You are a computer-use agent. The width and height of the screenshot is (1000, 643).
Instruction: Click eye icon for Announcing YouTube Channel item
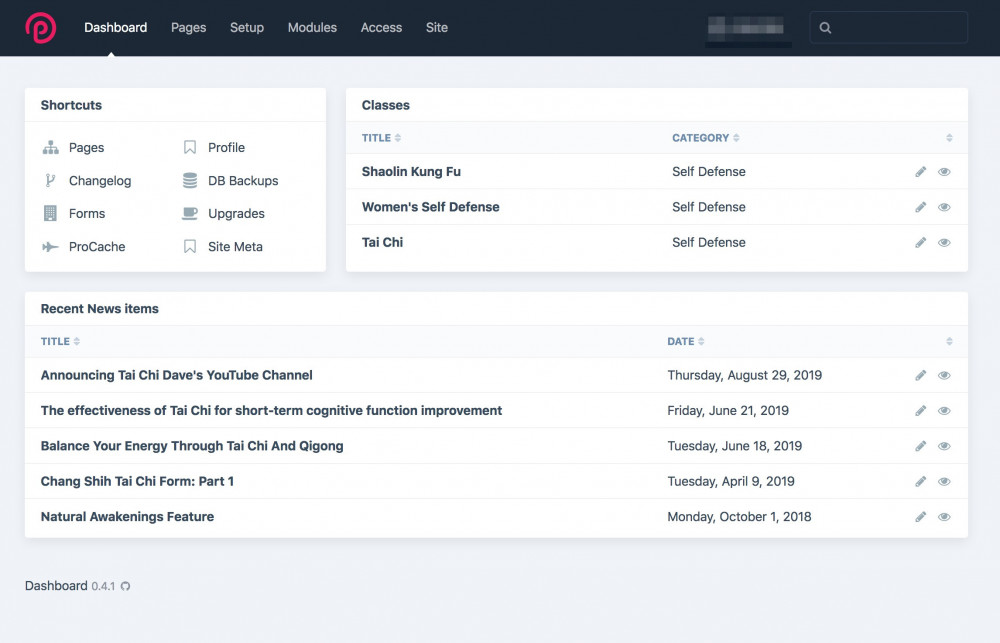(x=944, y=376)
